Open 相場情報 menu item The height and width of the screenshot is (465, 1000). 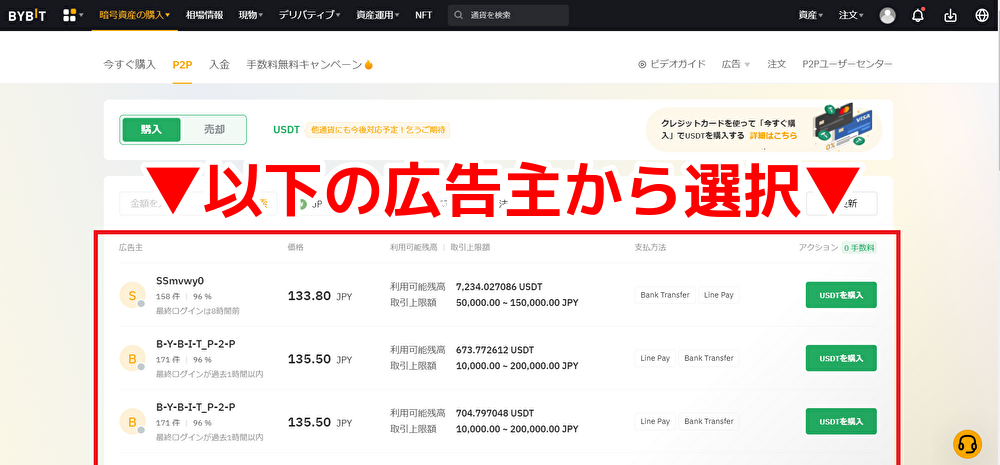[204, 15]
